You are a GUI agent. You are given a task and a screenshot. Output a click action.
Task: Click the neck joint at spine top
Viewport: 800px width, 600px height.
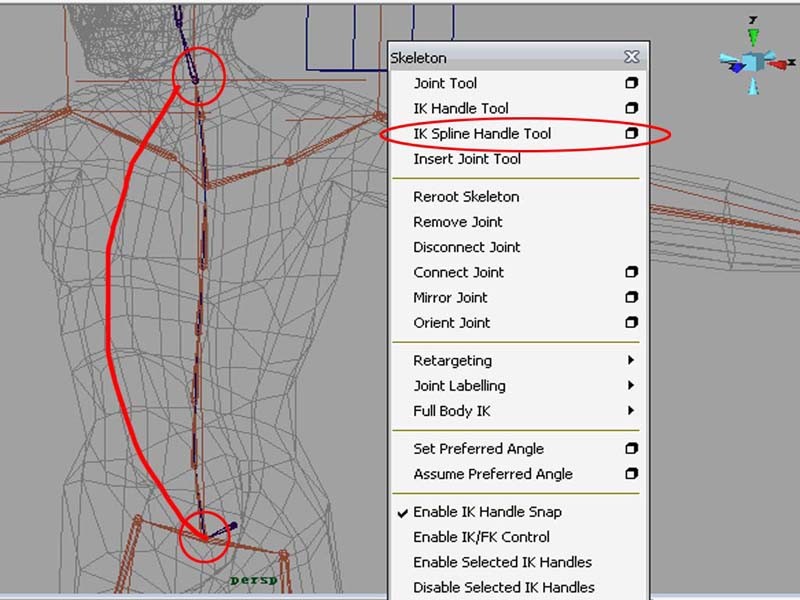[195, 80]
